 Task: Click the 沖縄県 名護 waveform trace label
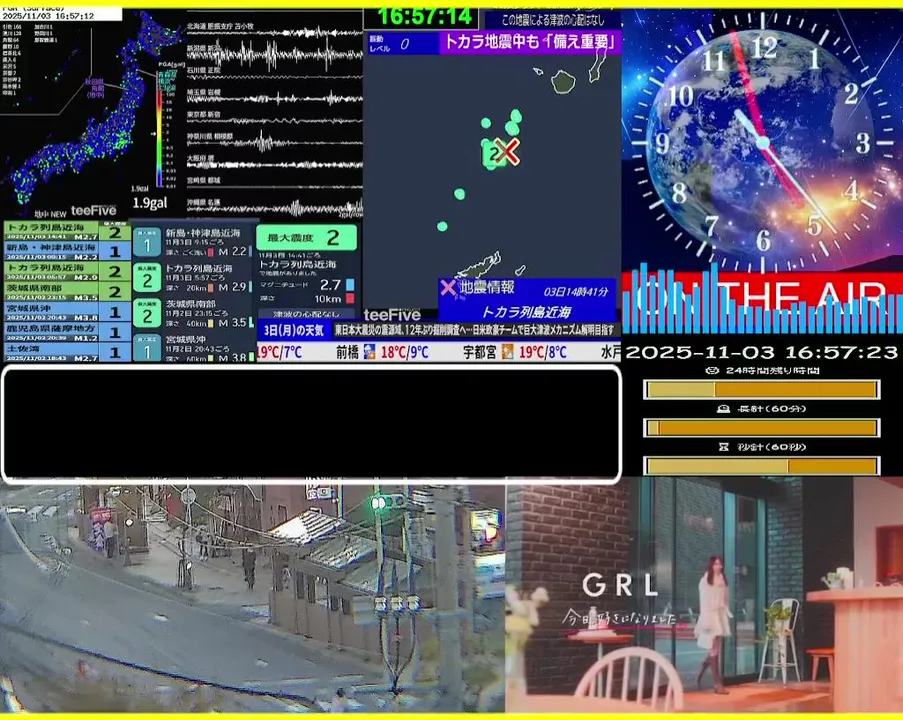(203, 202)
